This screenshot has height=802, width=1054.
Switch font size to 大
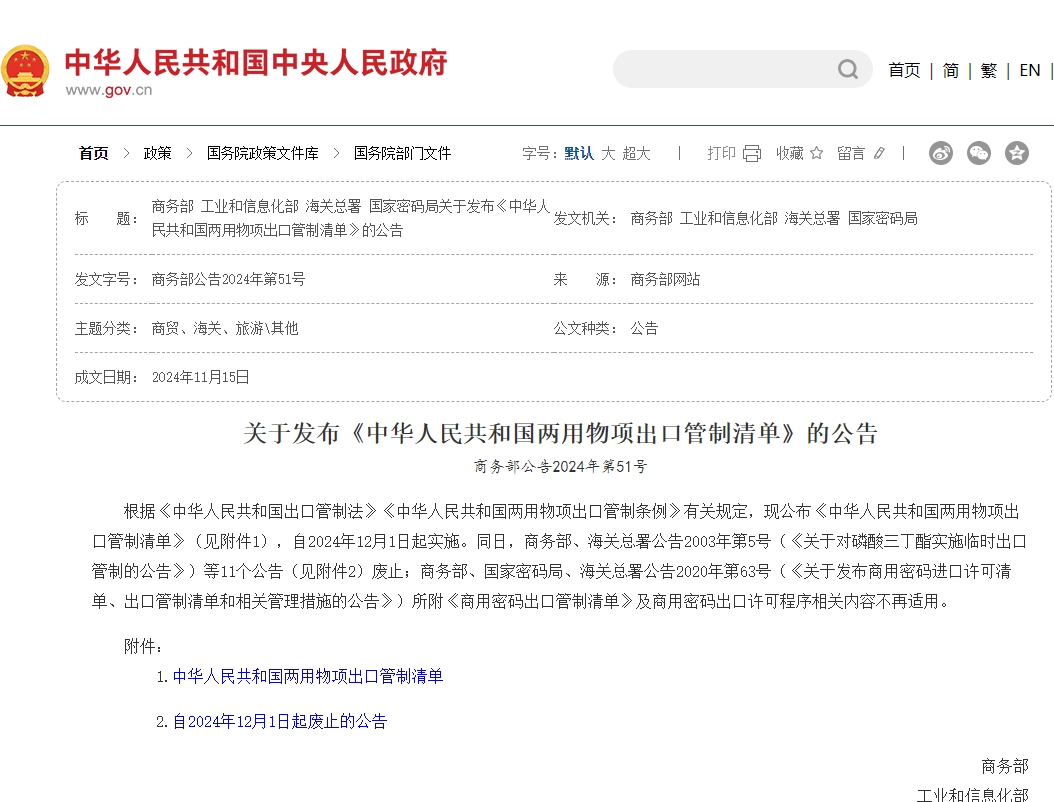click(610, 154)
